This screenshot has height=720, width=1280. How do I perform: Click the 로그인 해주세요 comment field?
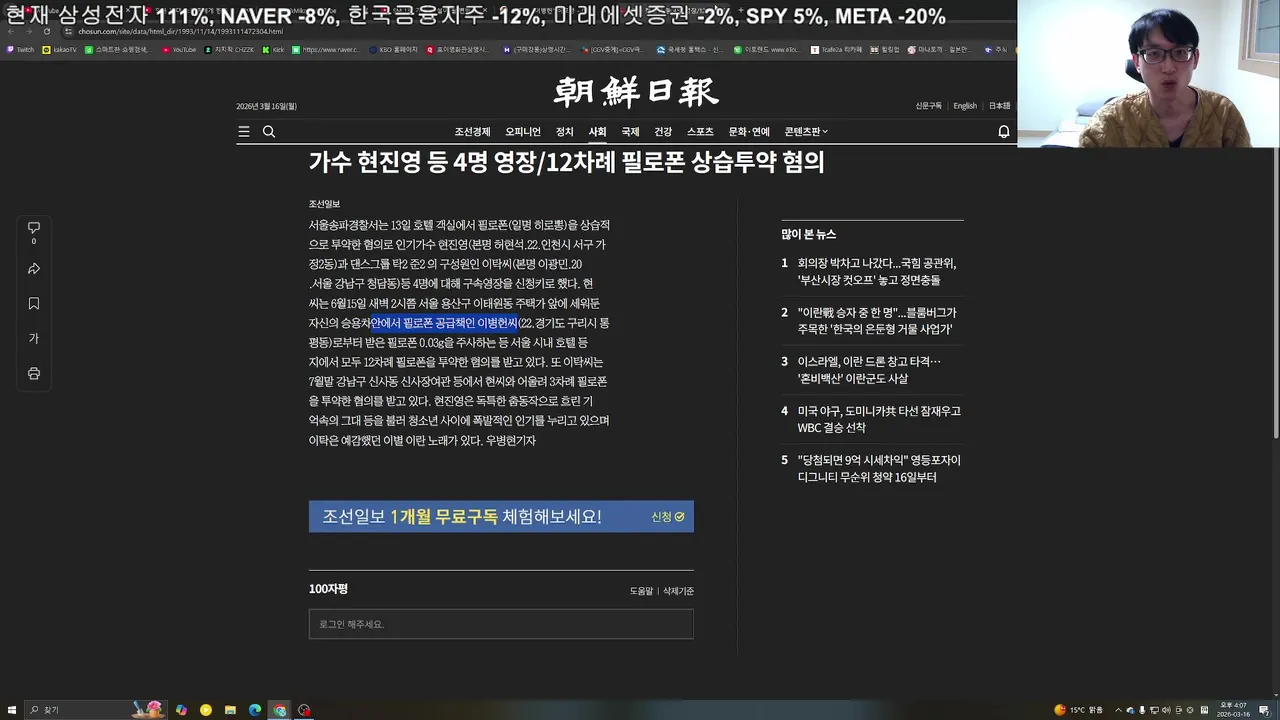501,624
